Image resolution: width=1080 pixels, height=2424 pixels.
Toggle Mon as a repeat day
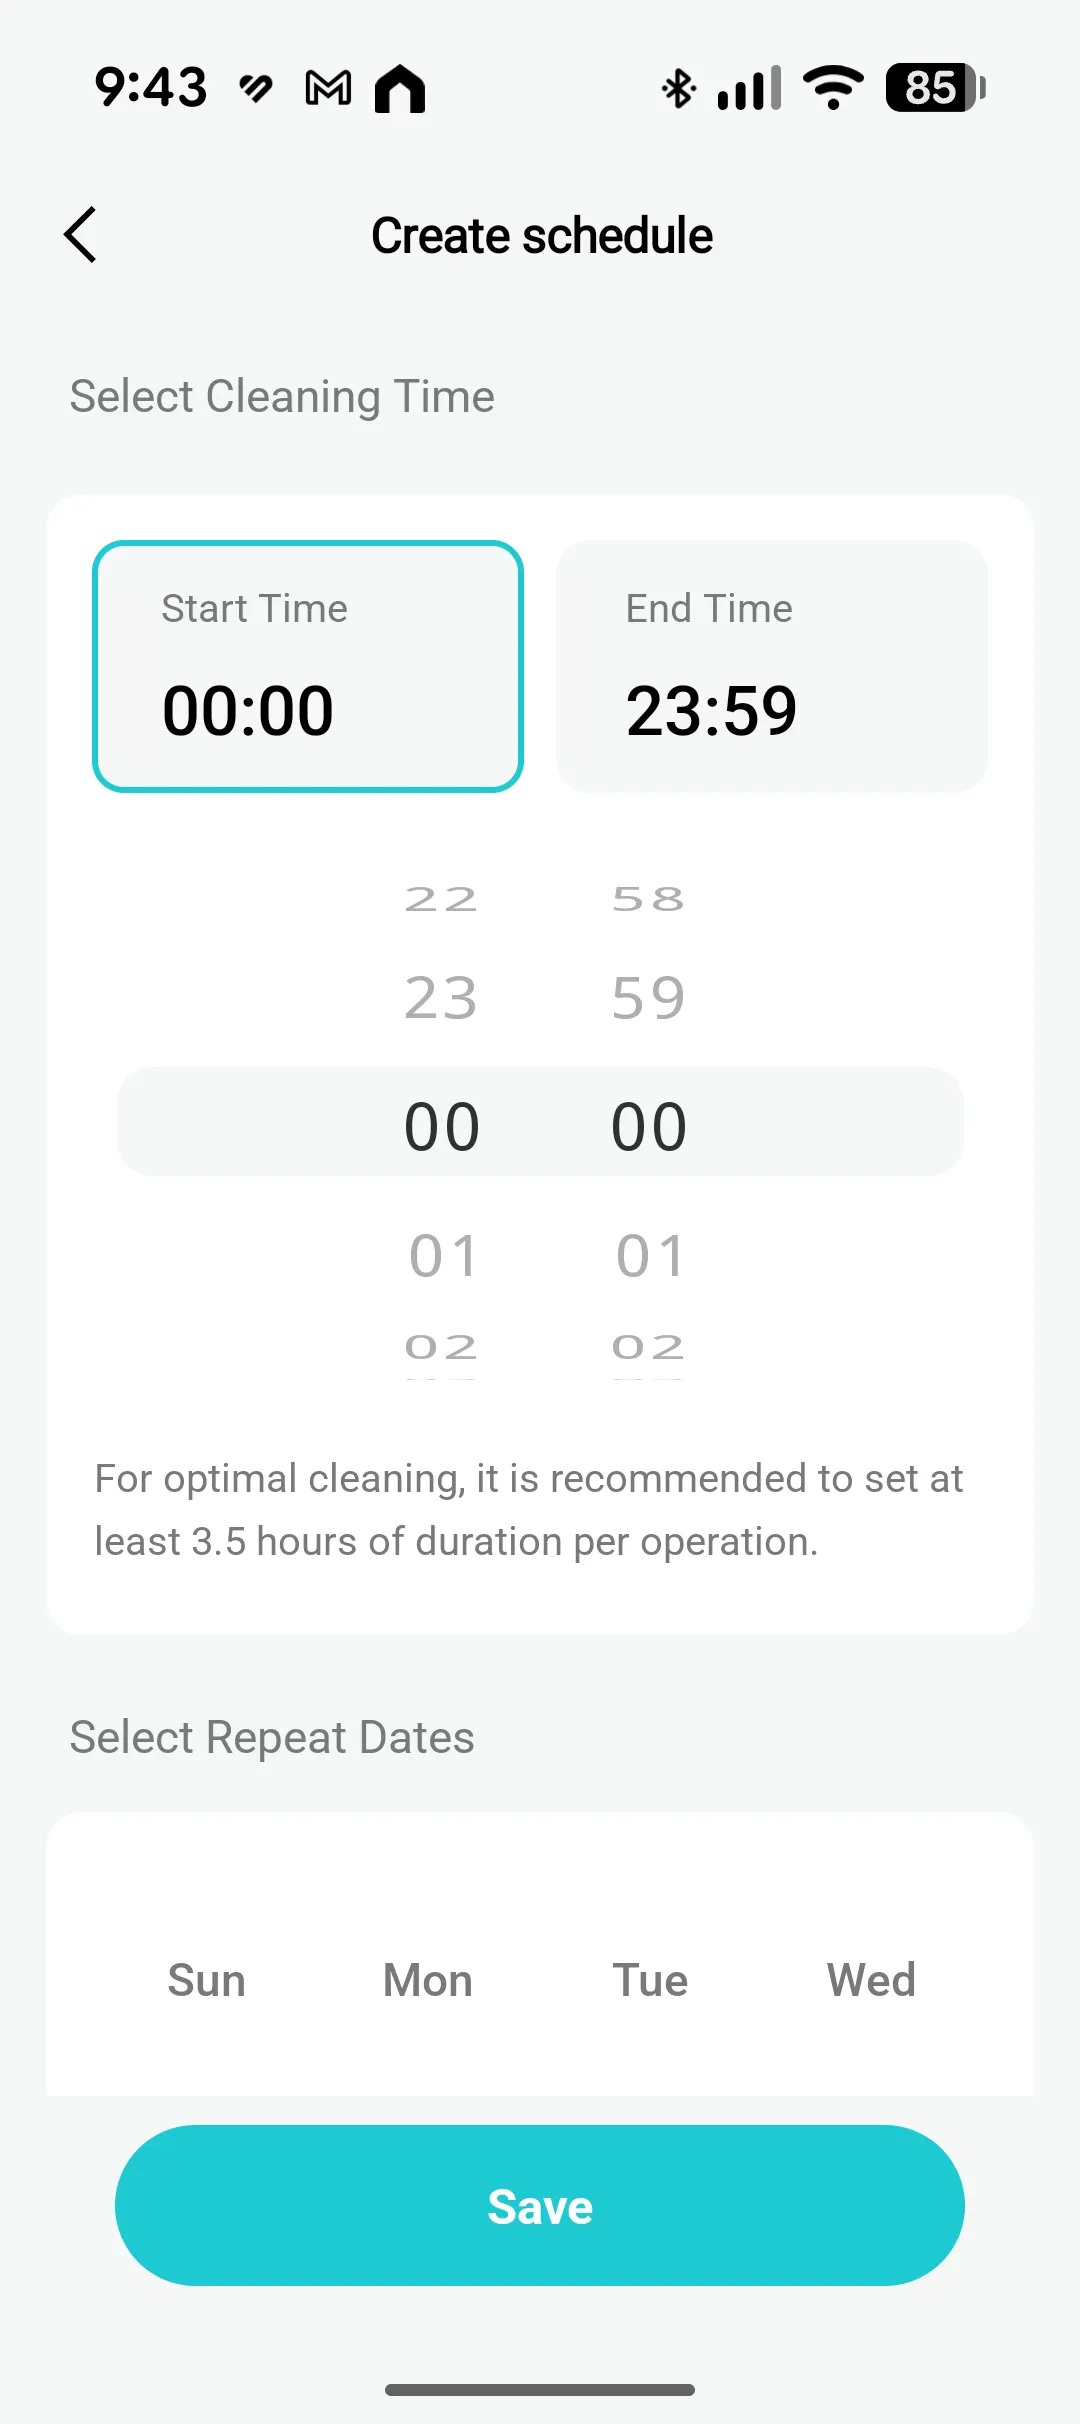(428, 1980)
